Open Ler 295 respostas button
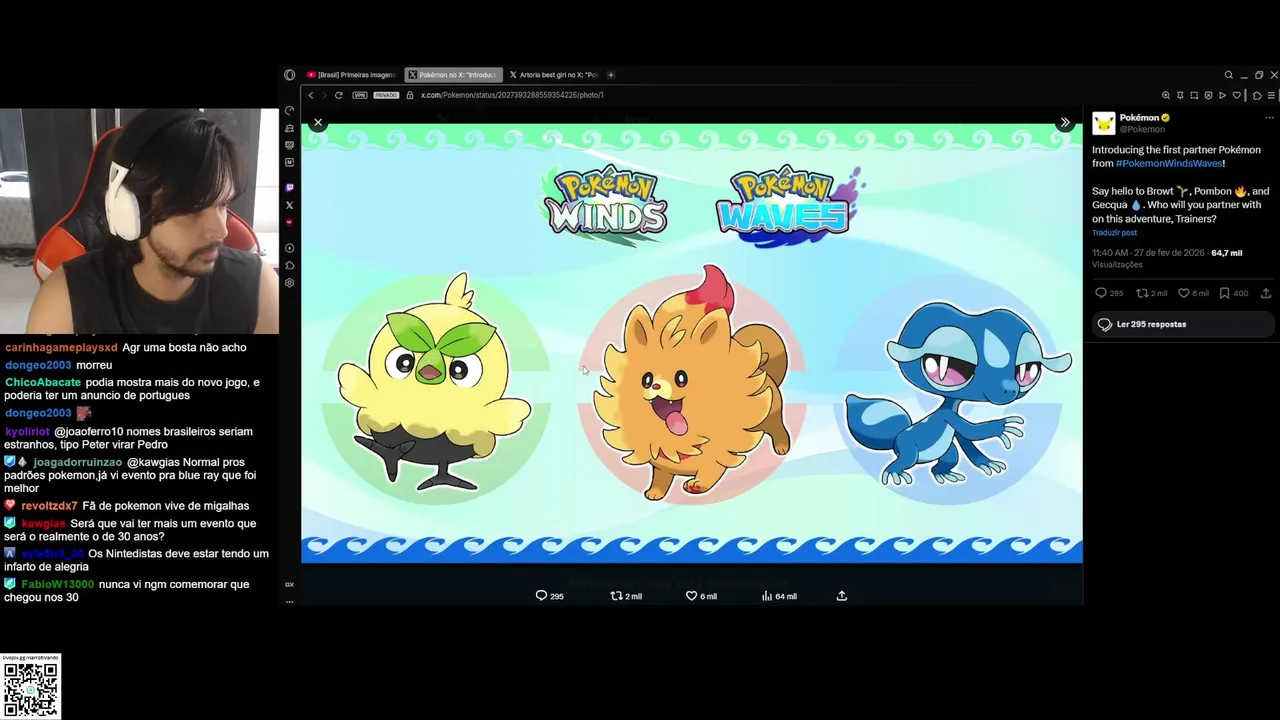 click(x=1182, y=324)
